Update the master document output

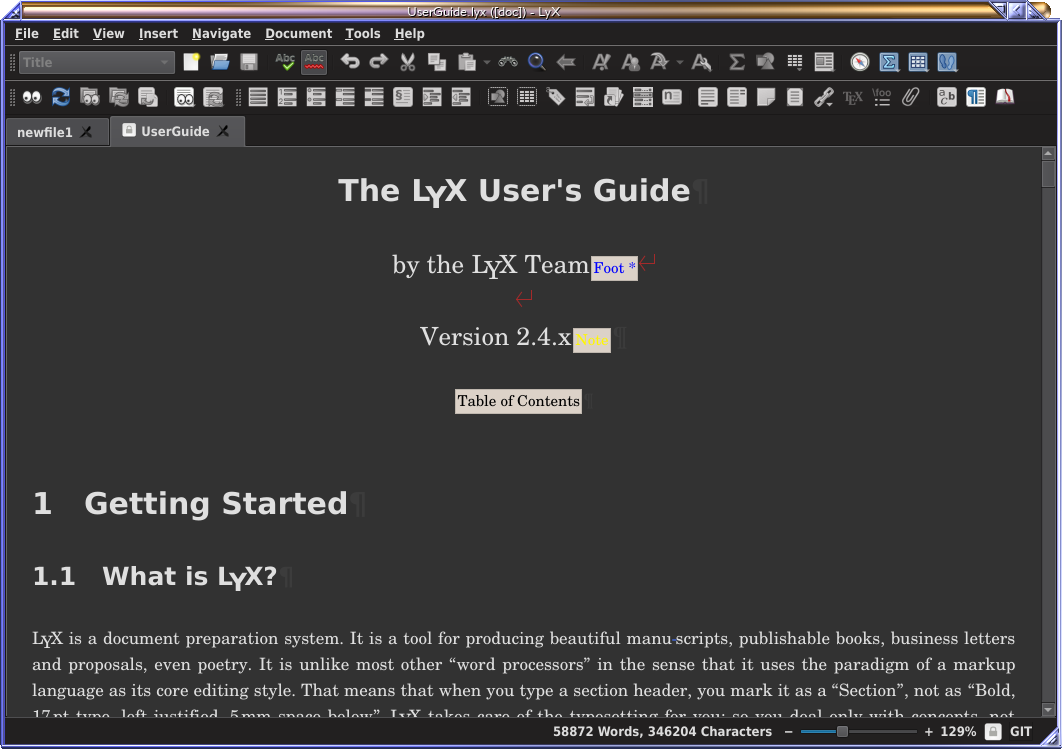tap(119, 97)
